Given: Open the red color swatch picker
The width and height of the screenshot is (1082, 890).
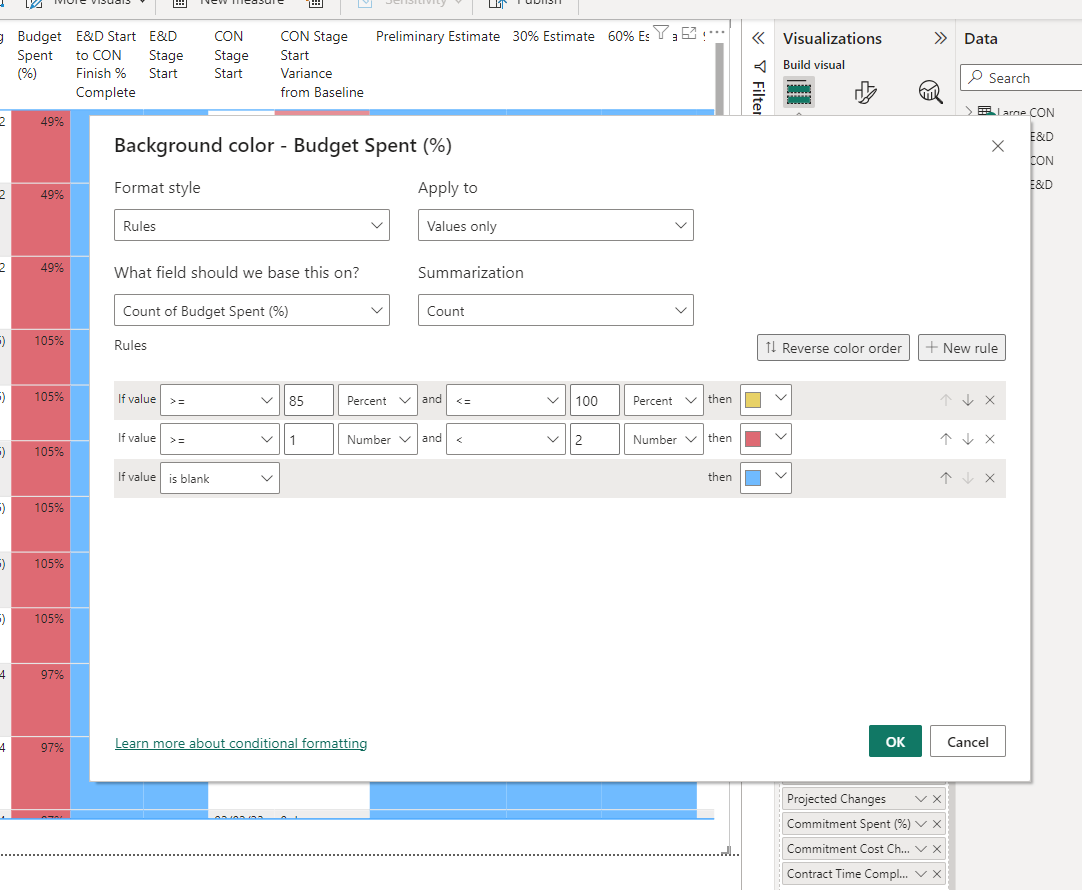Looking at the screenshot, I should 765,439.
